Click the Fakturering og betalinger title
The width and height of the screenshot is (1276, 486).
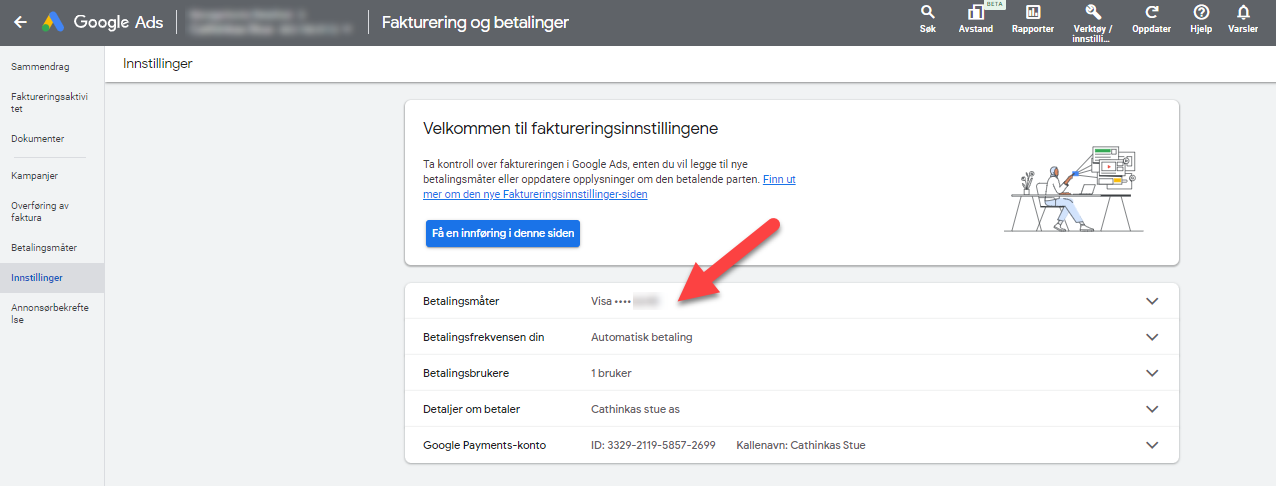click(476, 21)
